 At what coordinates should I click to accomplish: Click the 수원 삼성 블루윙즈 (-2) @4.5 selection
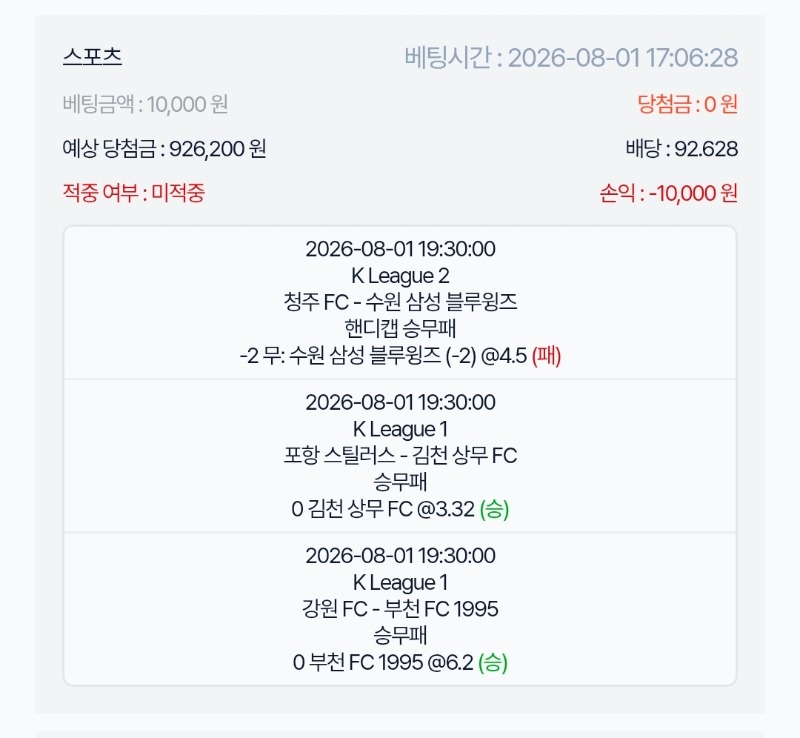[x=408, y=355]
